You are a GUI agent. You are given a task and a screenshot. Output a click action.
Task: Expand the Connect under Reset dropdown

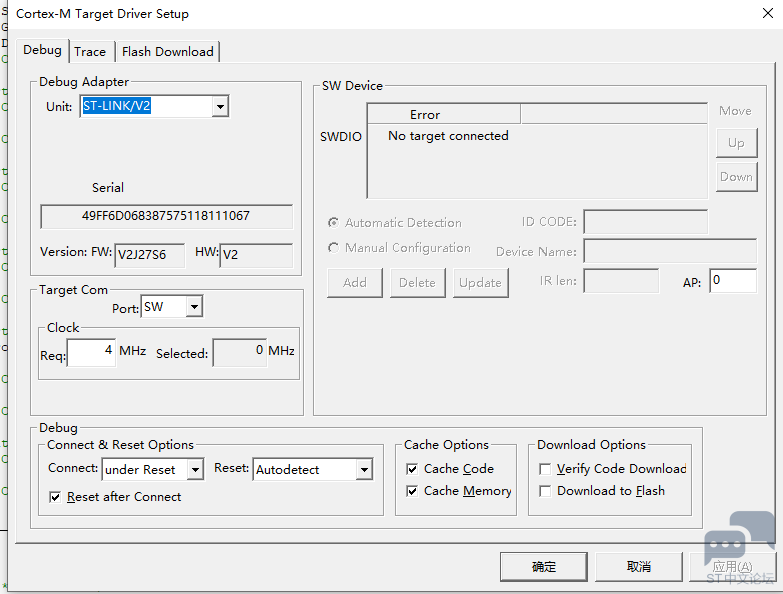tap(195, 470)
